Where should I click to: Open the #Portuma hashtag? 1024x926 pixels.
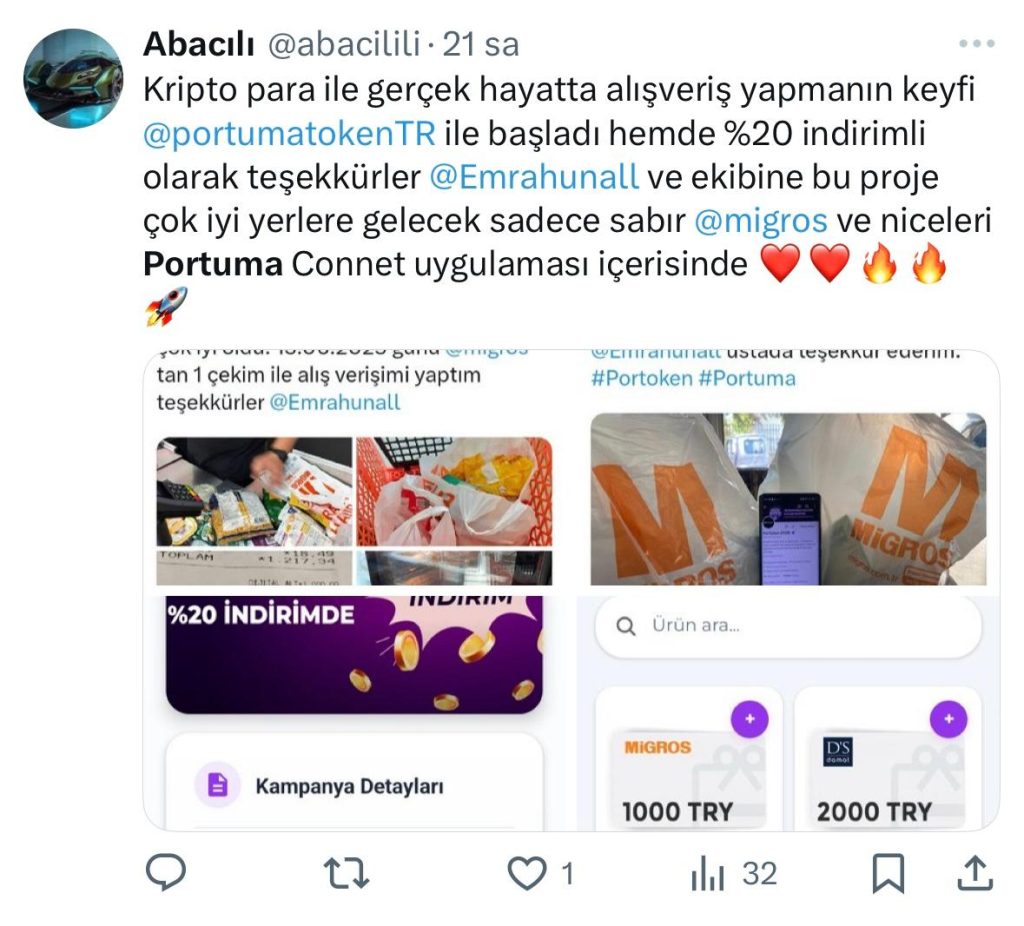pyautogui.click(x=747, y=379)
